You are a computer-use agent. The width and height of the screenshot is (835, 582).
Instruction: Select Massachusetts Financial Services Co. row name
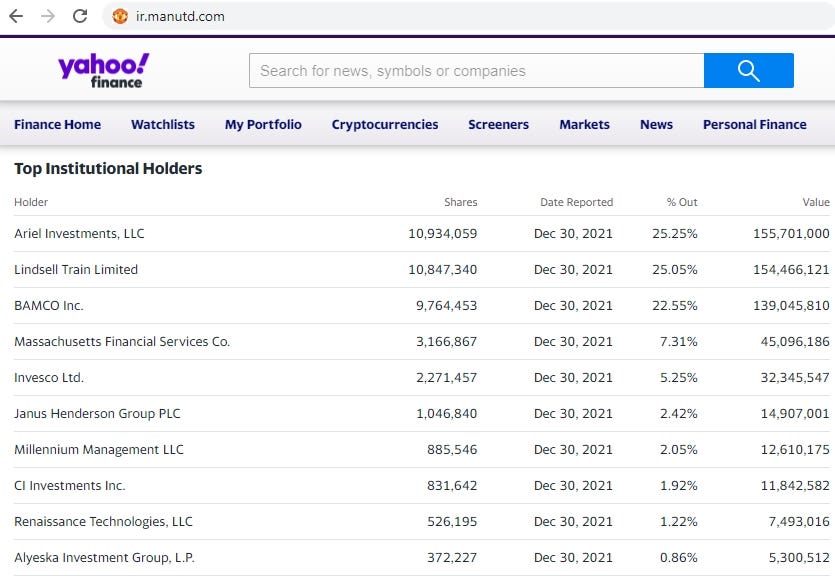tap(122, 341)
